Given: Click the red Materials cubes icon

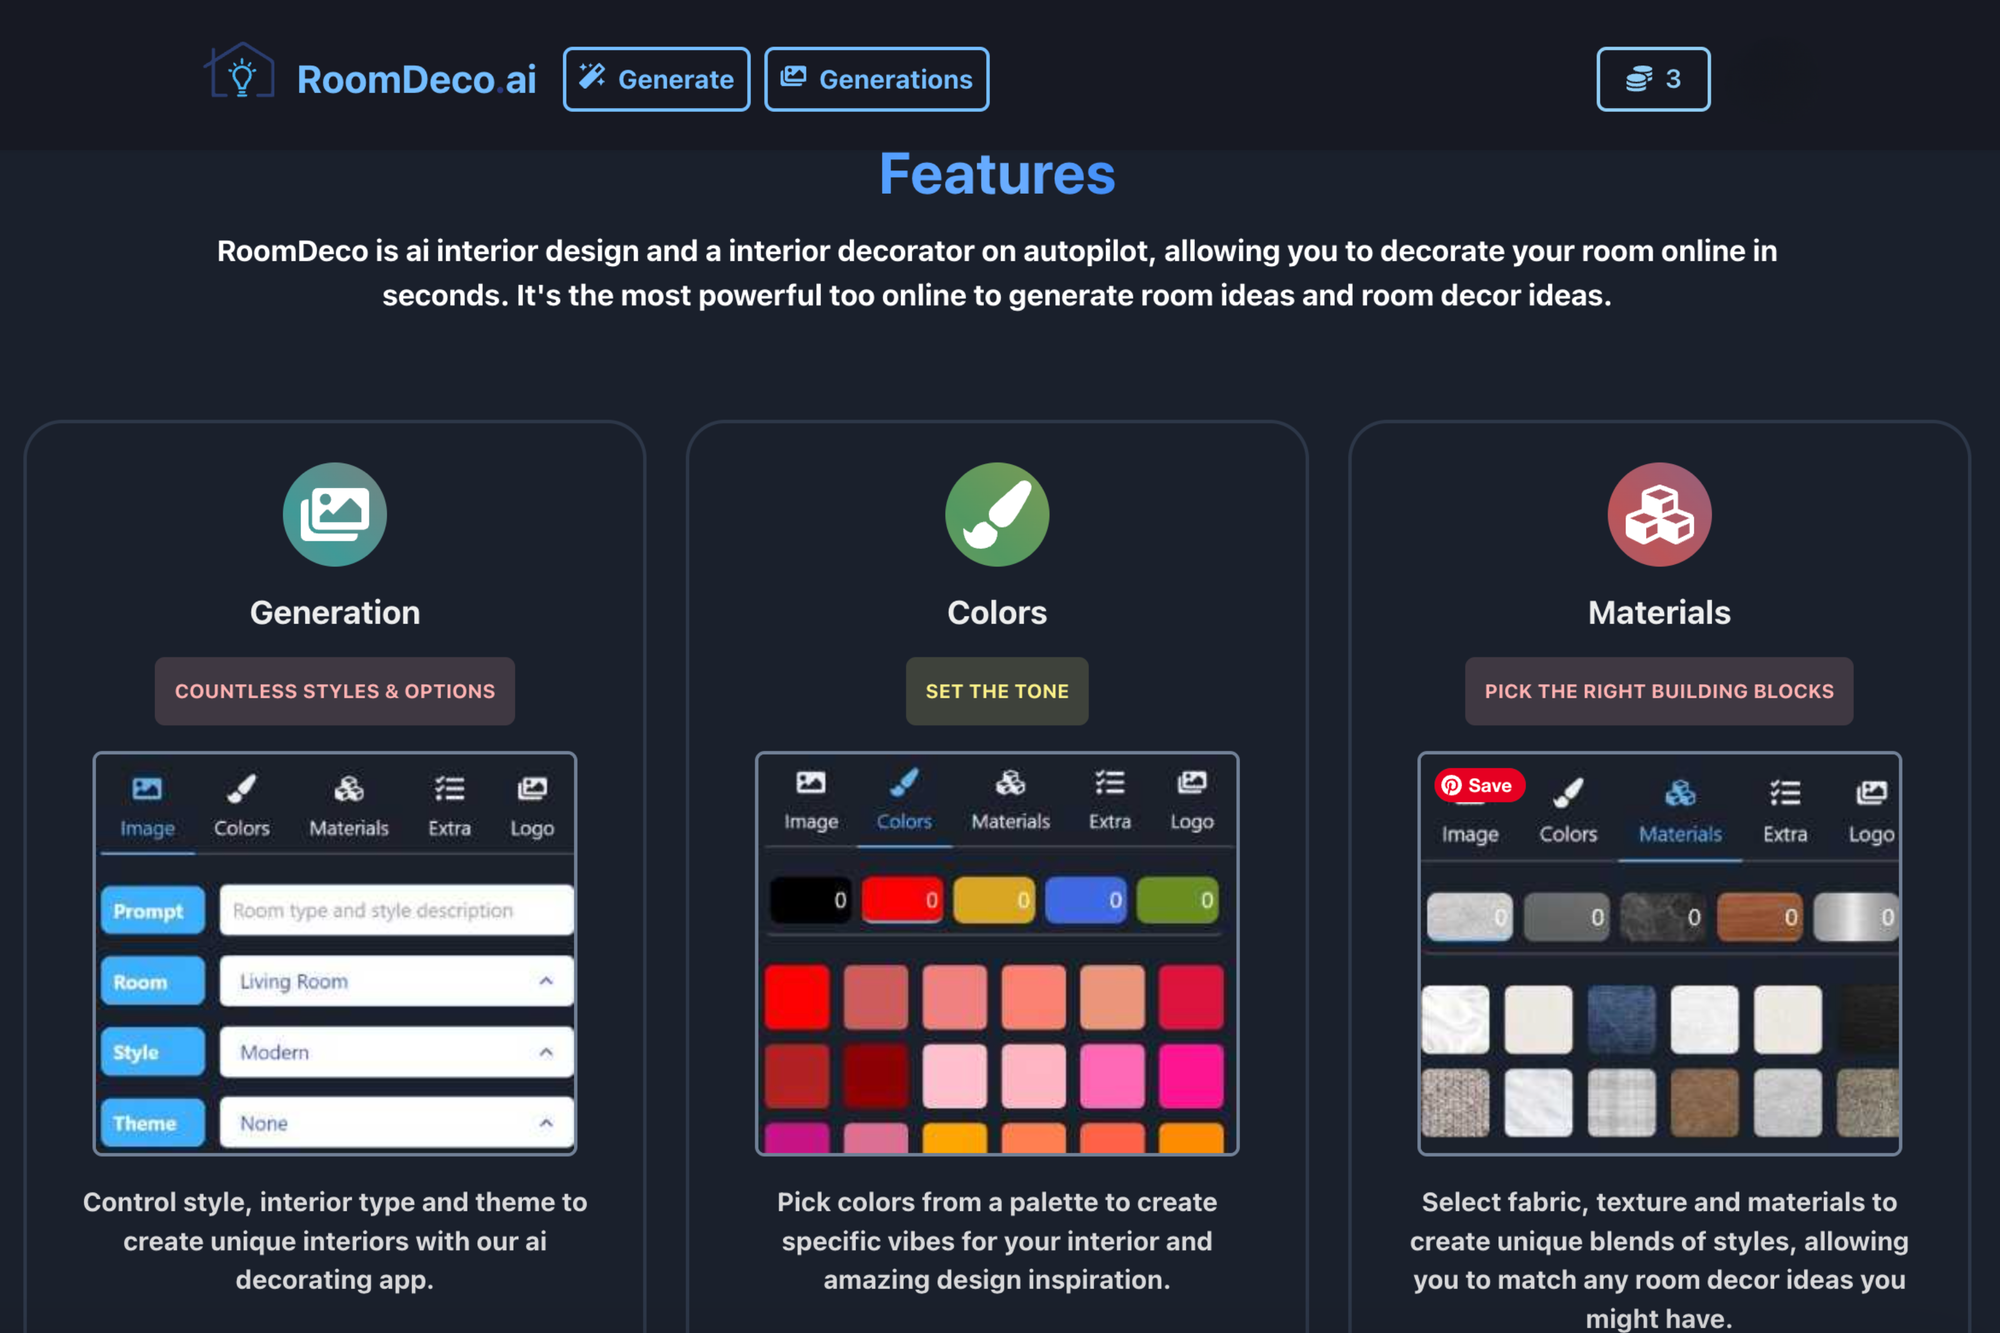Looking at the screenshot, I should (x=1658, y=514).
